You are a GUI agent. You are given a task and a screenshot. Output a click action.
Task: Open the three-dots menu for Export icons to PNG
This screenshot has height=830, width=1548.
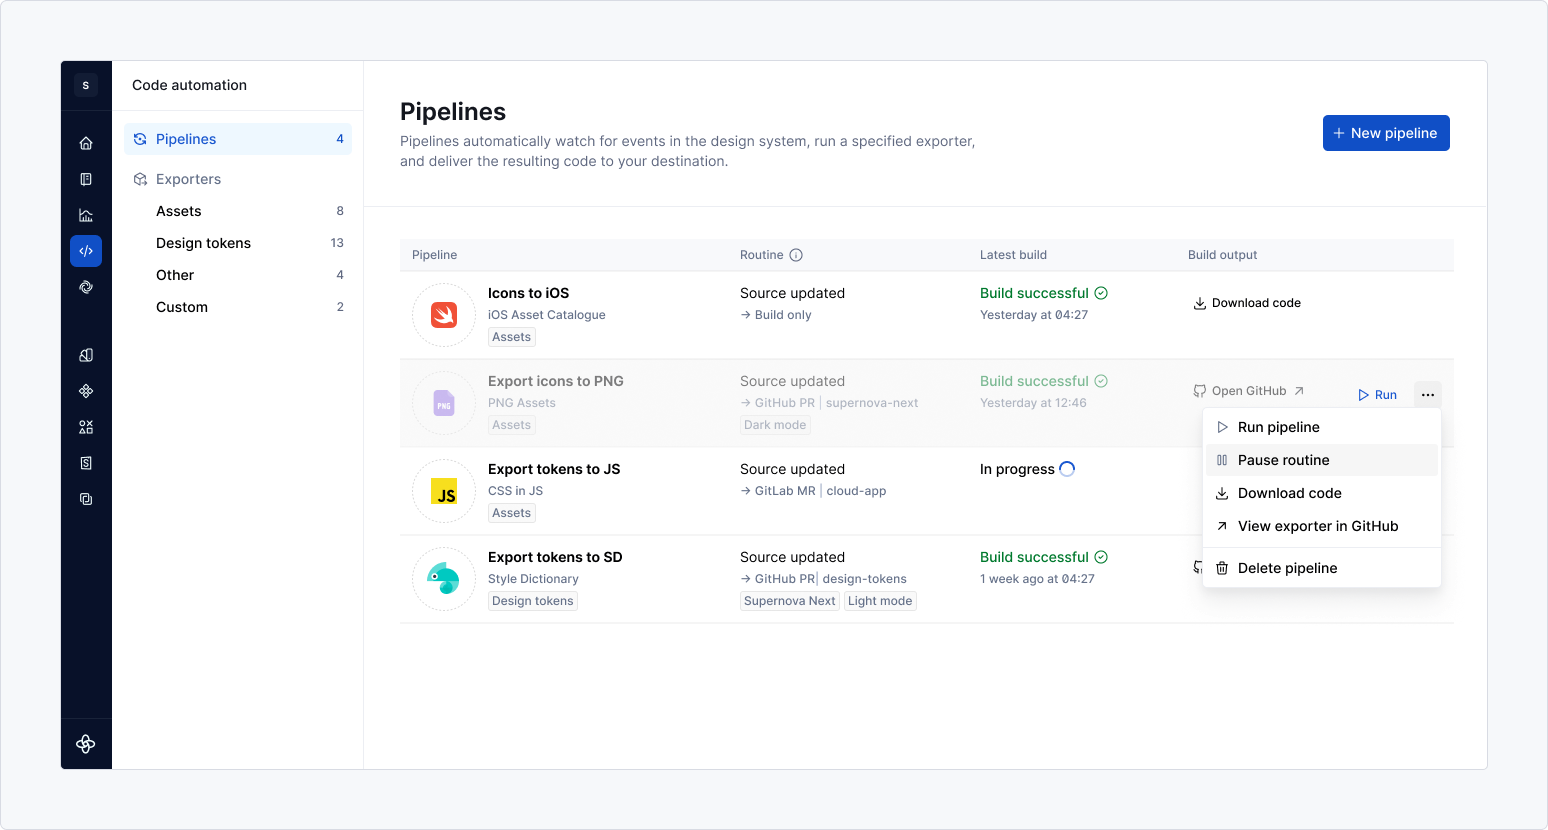pyautogui.click(x=1427, y=394)
